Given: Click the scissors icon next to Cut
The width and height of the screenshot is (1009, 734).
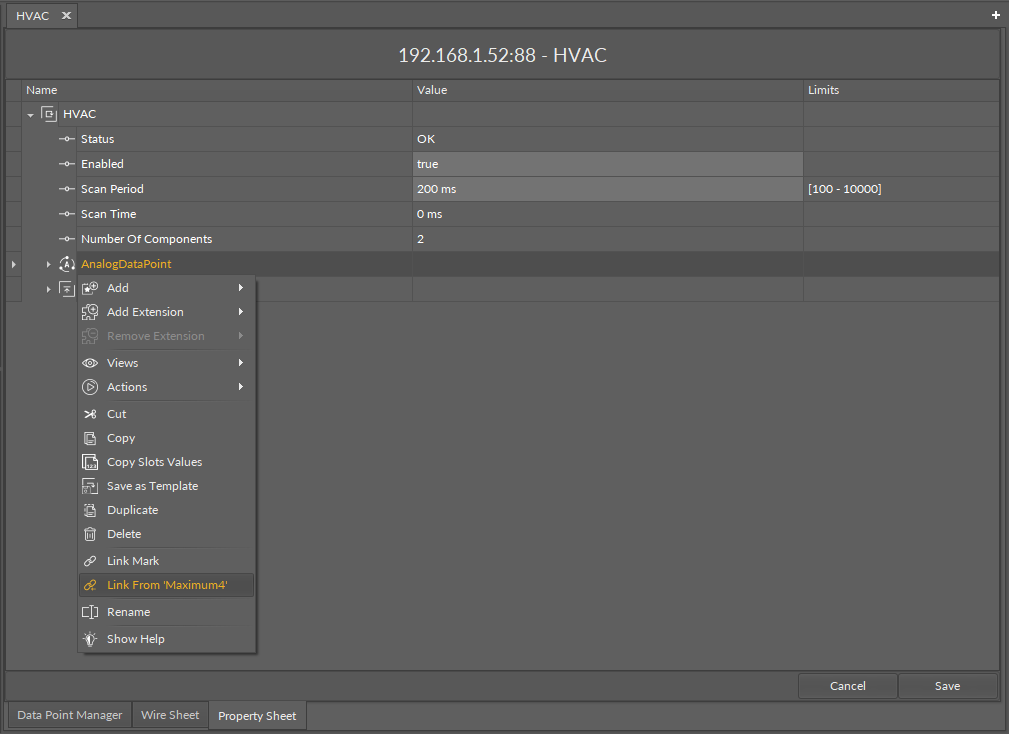Looking at the screenshot, I should (90, 414).
